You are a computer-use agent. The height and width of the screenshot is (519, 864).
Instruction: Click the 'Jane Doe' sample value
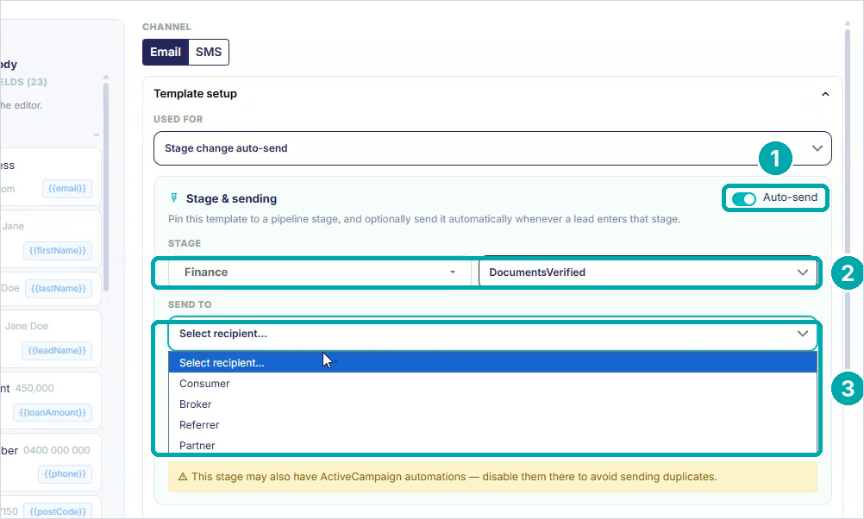pos(26,326)
